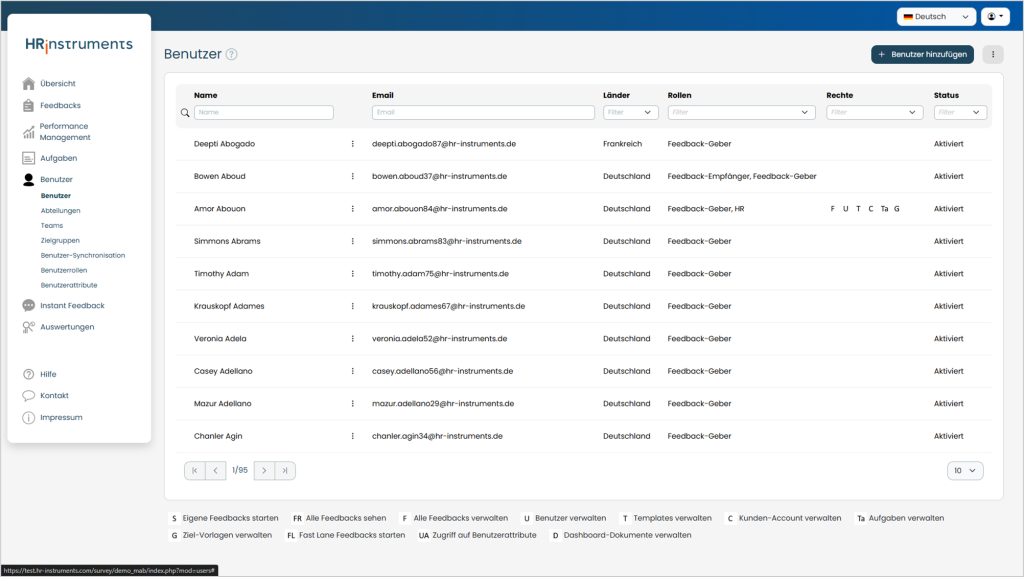Click the name Krauskopf Adames
The height and width of the screenshot is (577, 1024).
click(229, 306)
